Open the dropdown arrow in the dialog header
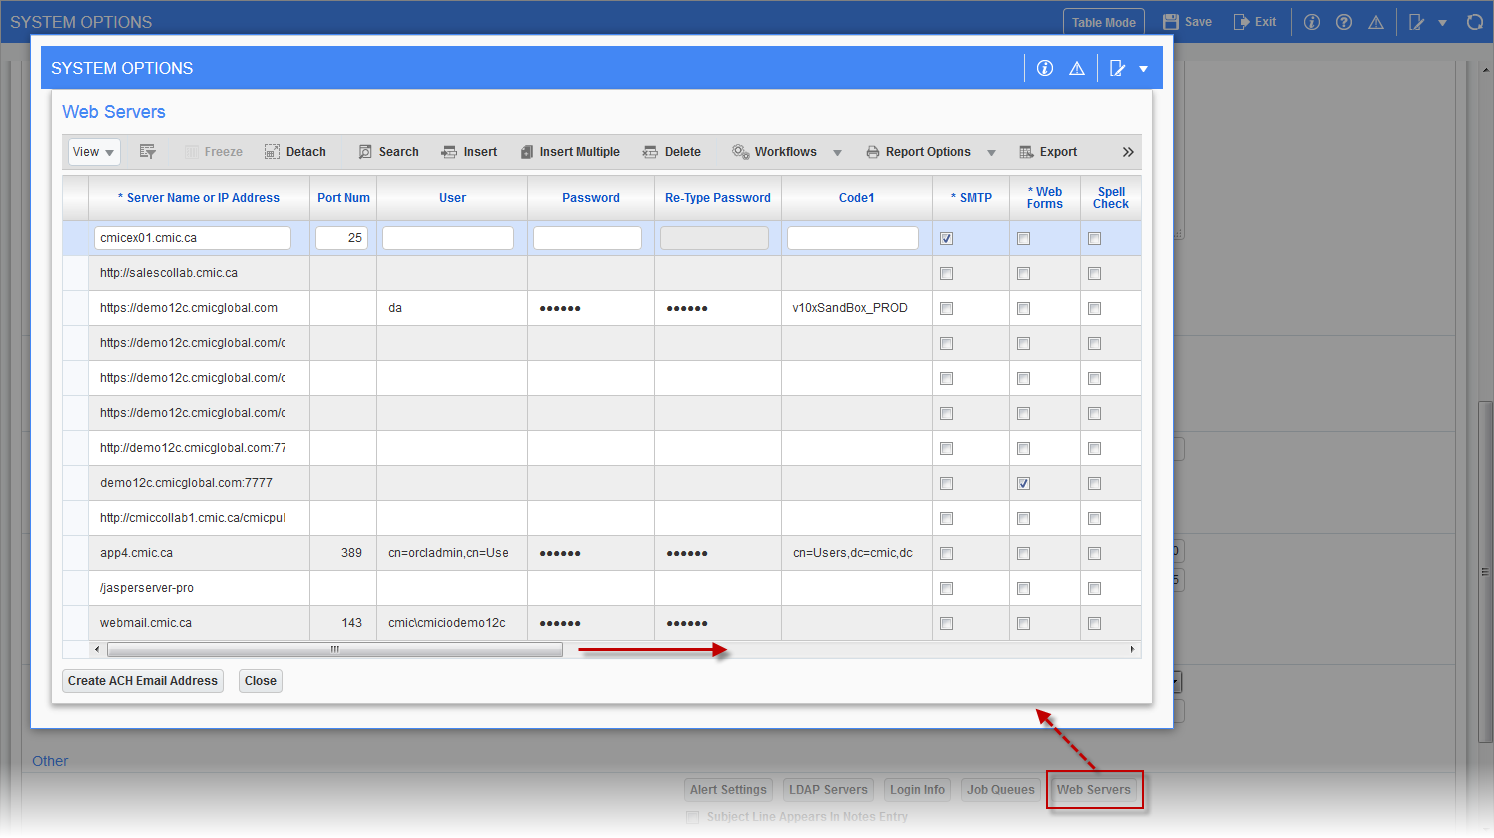The image size is (1494, 838). (1143, 69)
